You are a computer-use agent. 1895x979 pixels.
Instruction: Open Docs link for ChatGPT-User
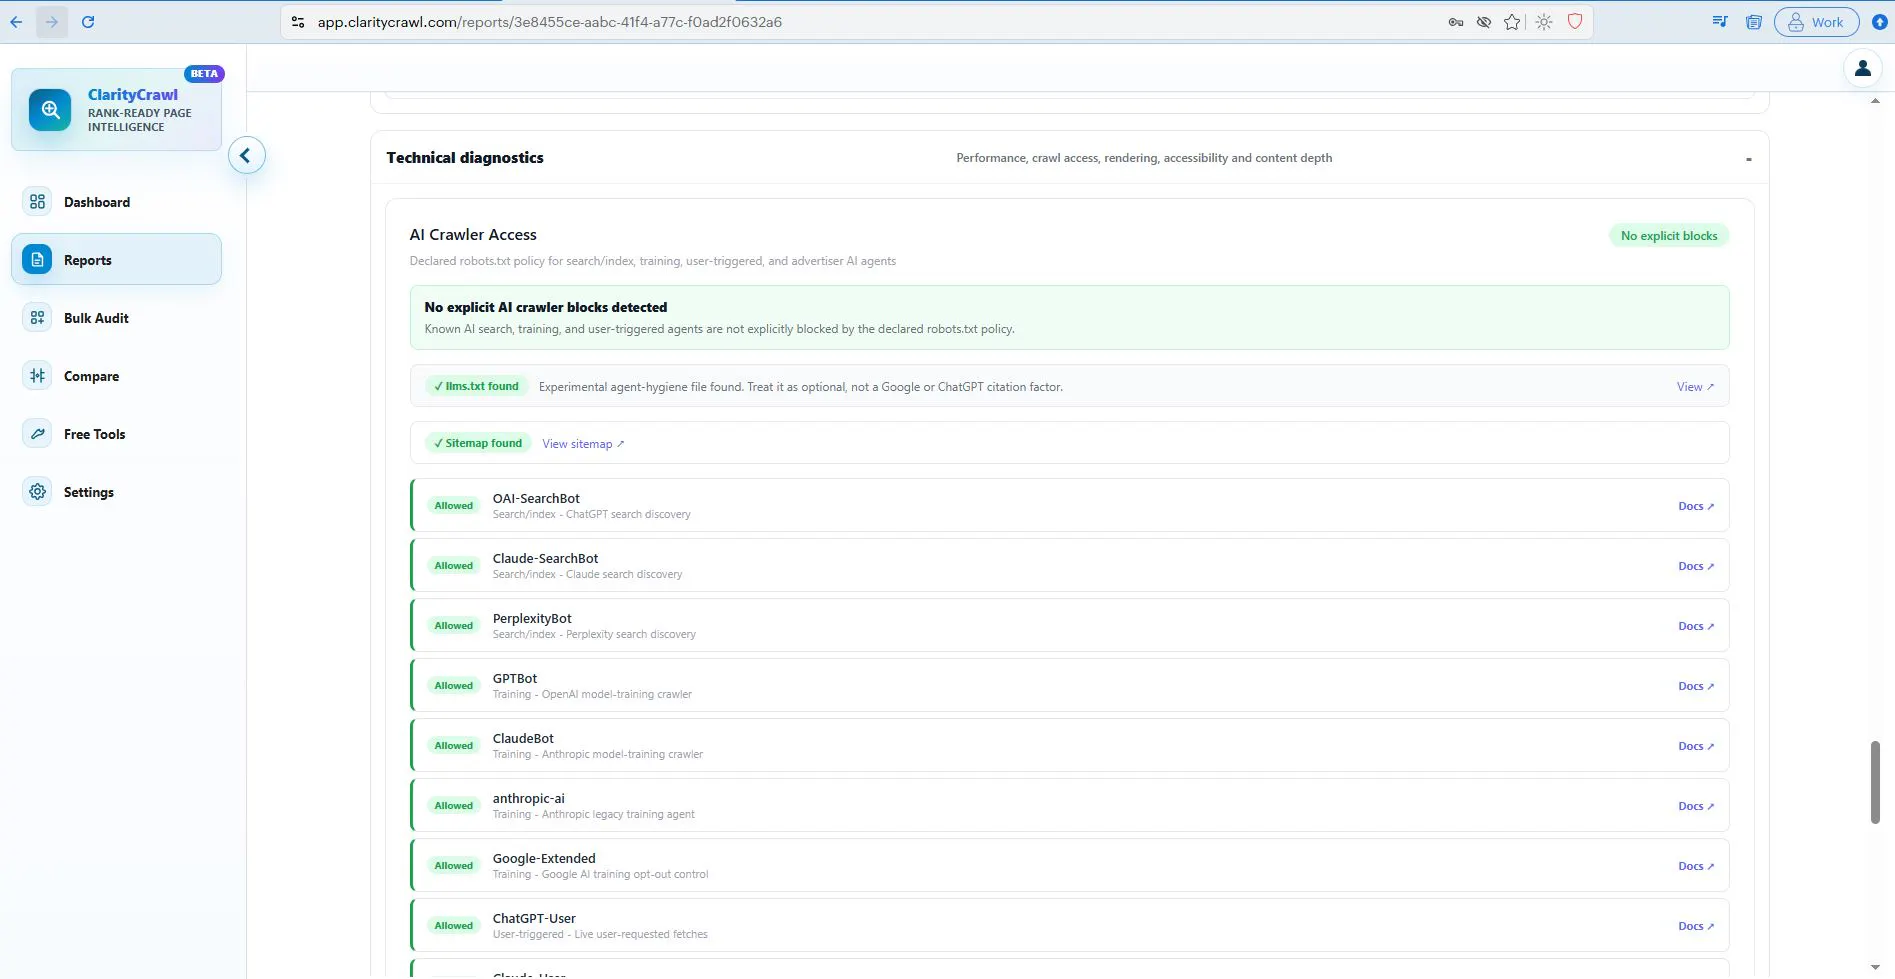tap(1695, 926)
